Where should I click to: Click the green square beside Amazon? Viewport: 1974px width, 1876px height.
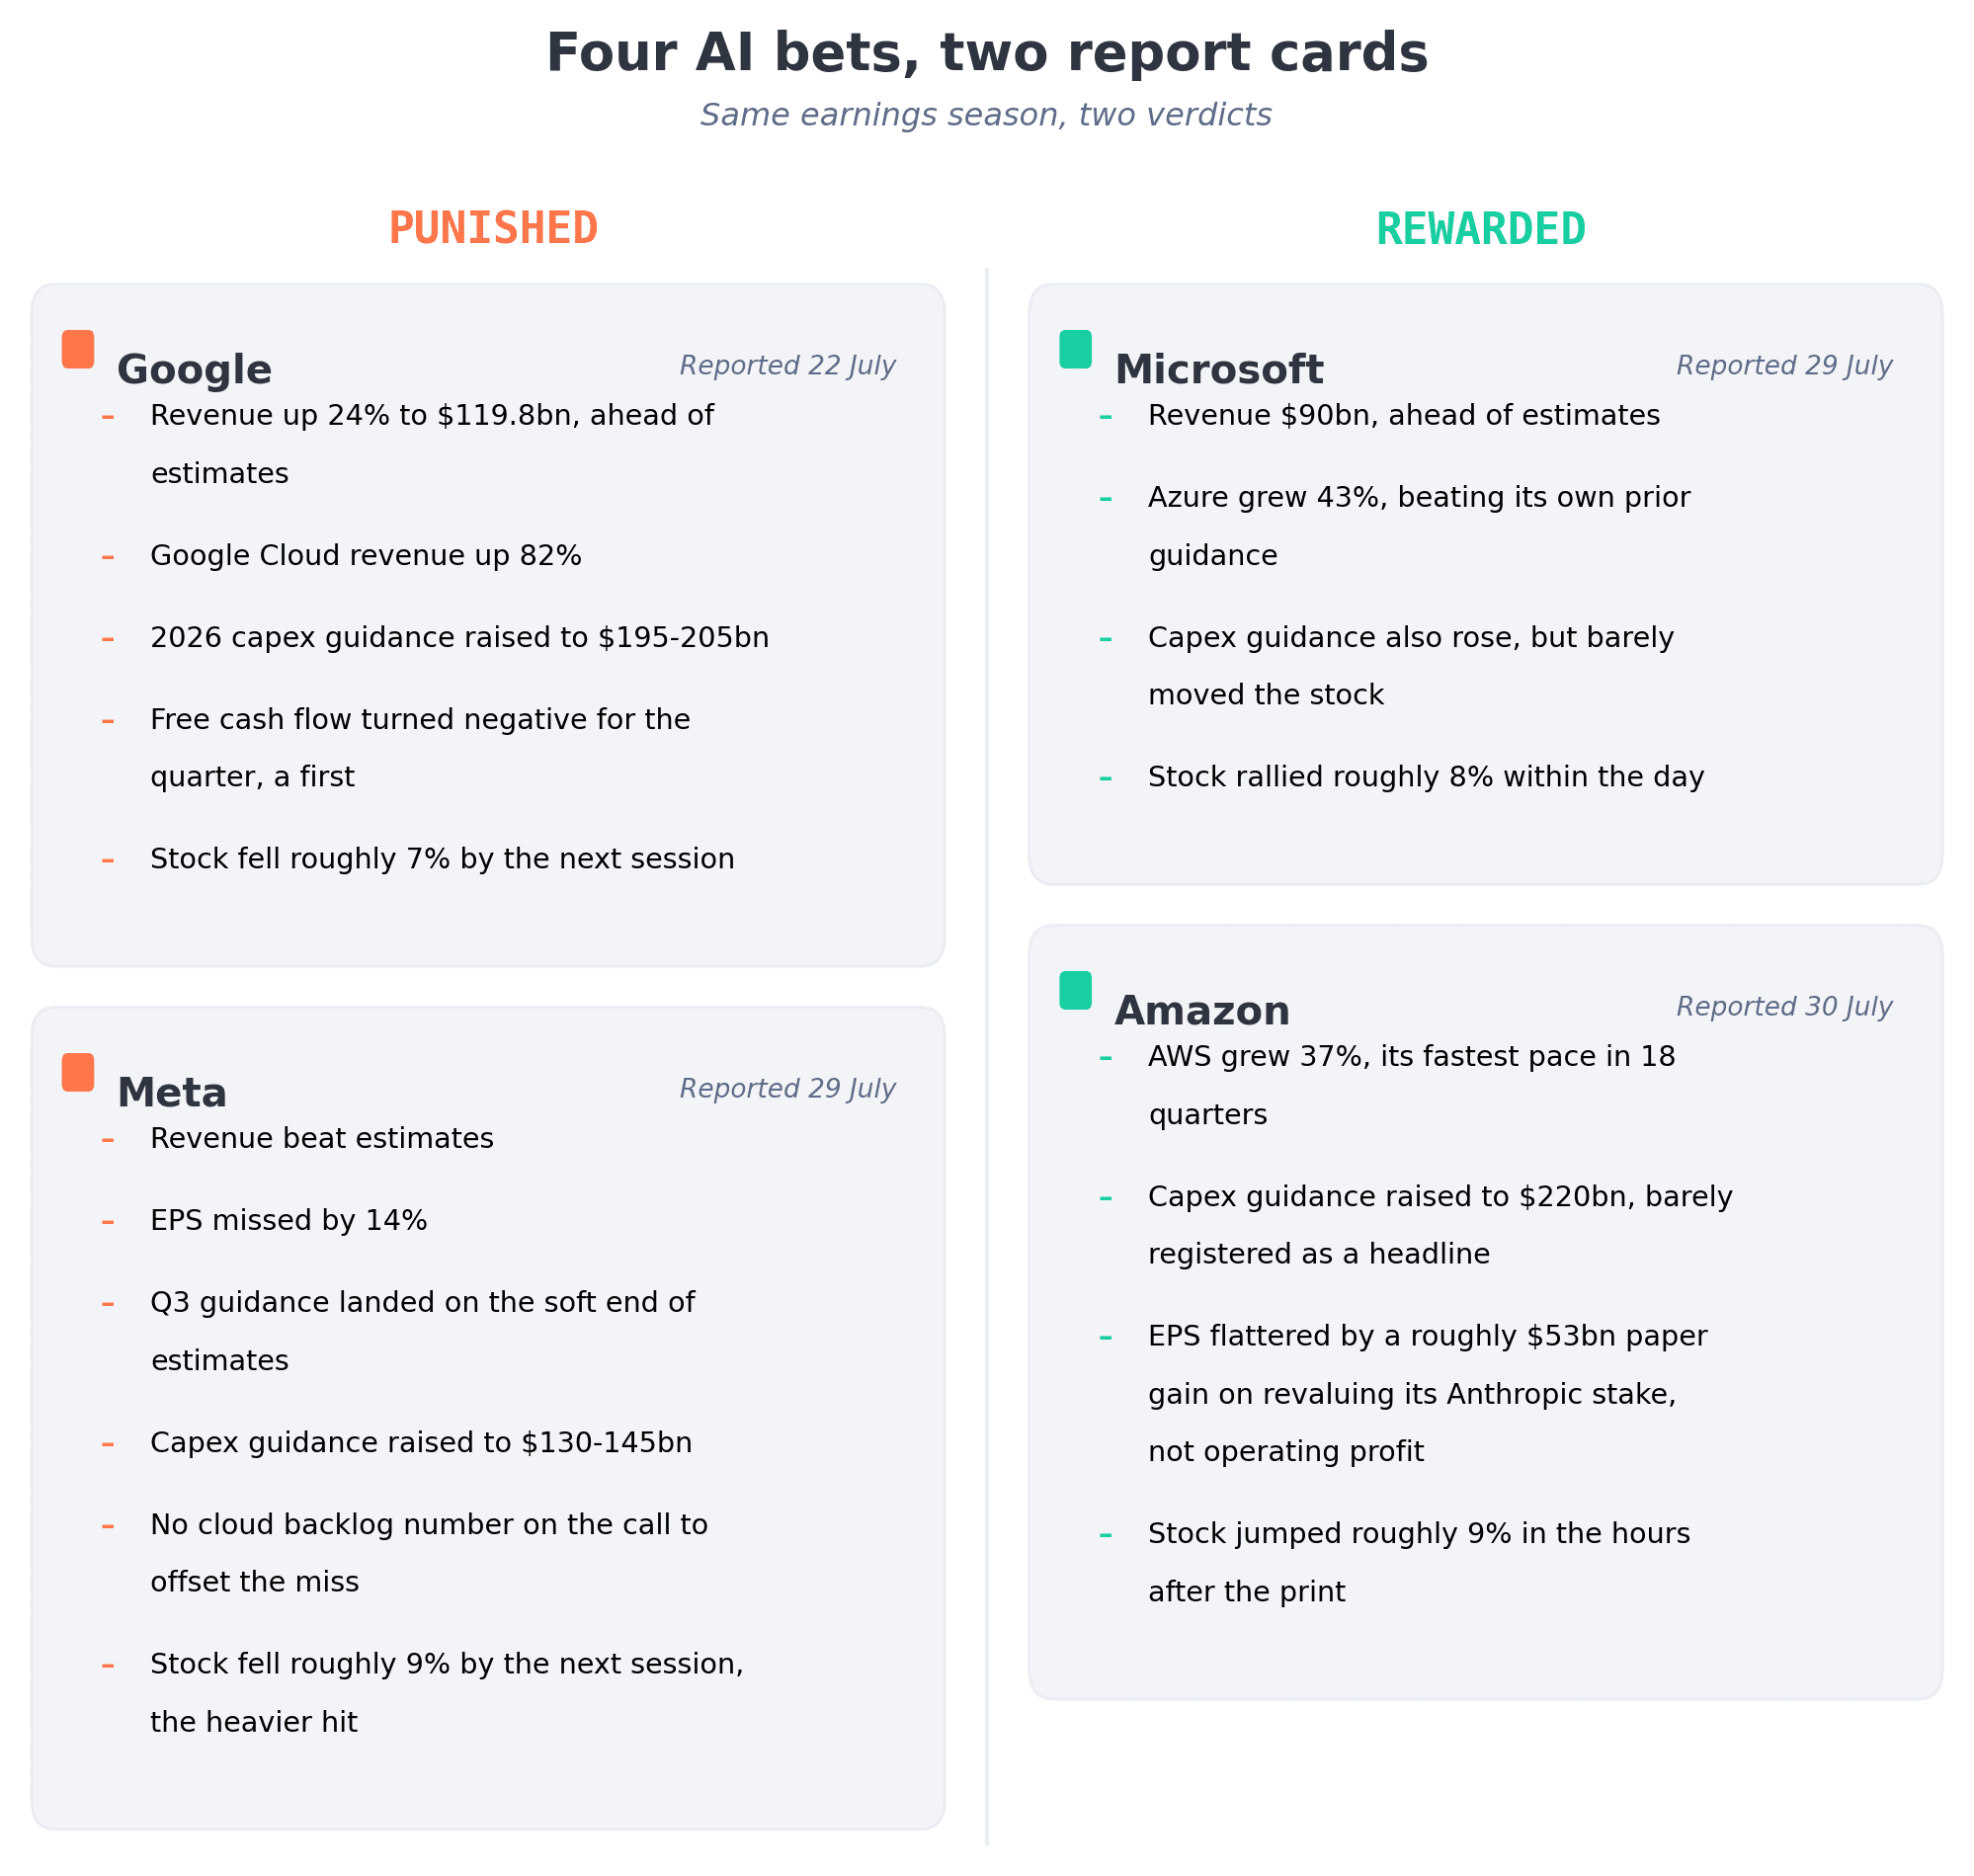coord(1075,990)
